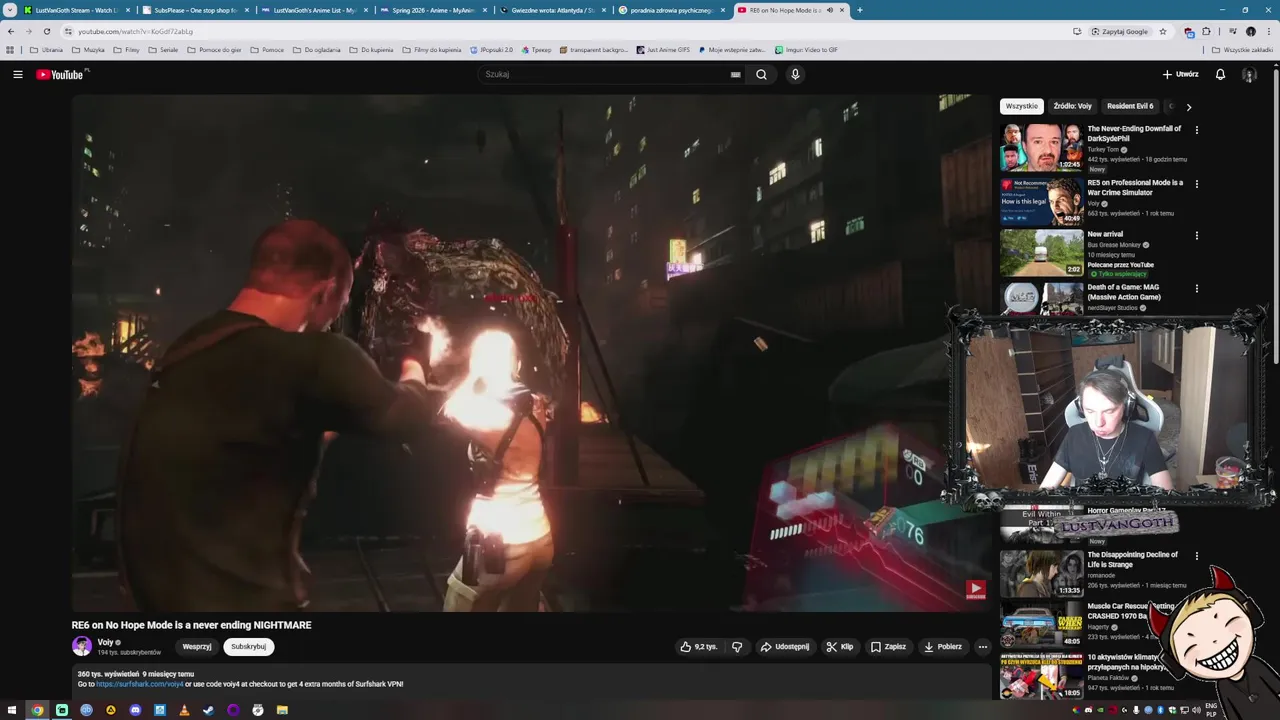The height and width of the screenshot is (720, 1280).
Task: Save video with Zapisz button
Action: tap(888, 647)
